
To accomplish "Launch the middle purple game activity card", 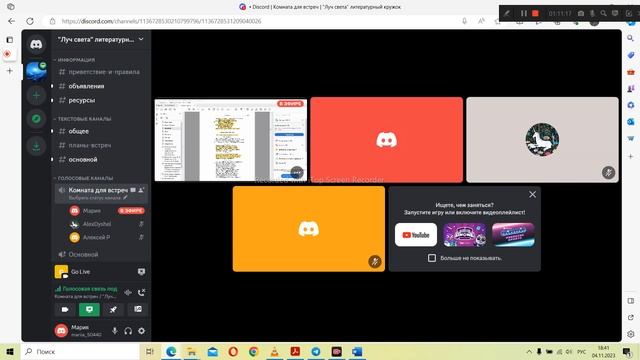I will point(464,235).
